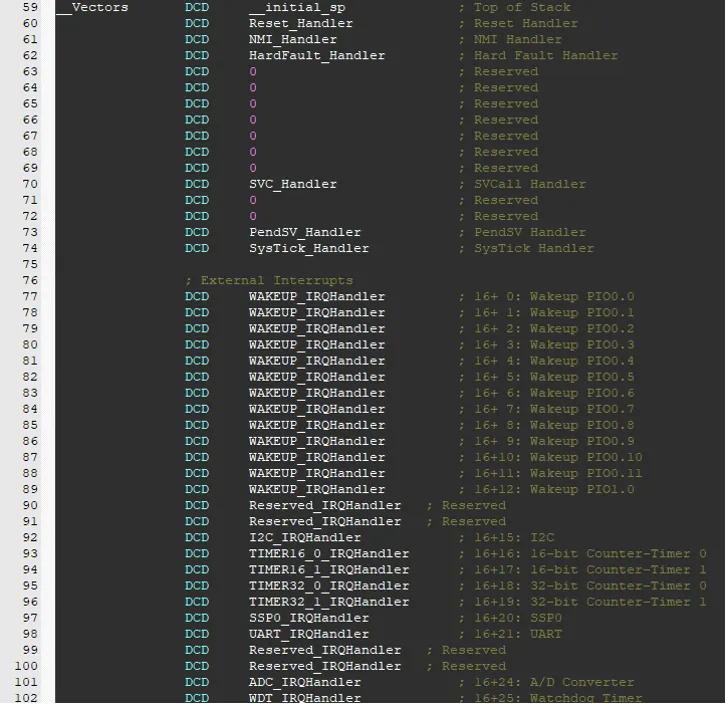Click line number 90 in the gutter
Screen dimensions: 726x704
29,505
